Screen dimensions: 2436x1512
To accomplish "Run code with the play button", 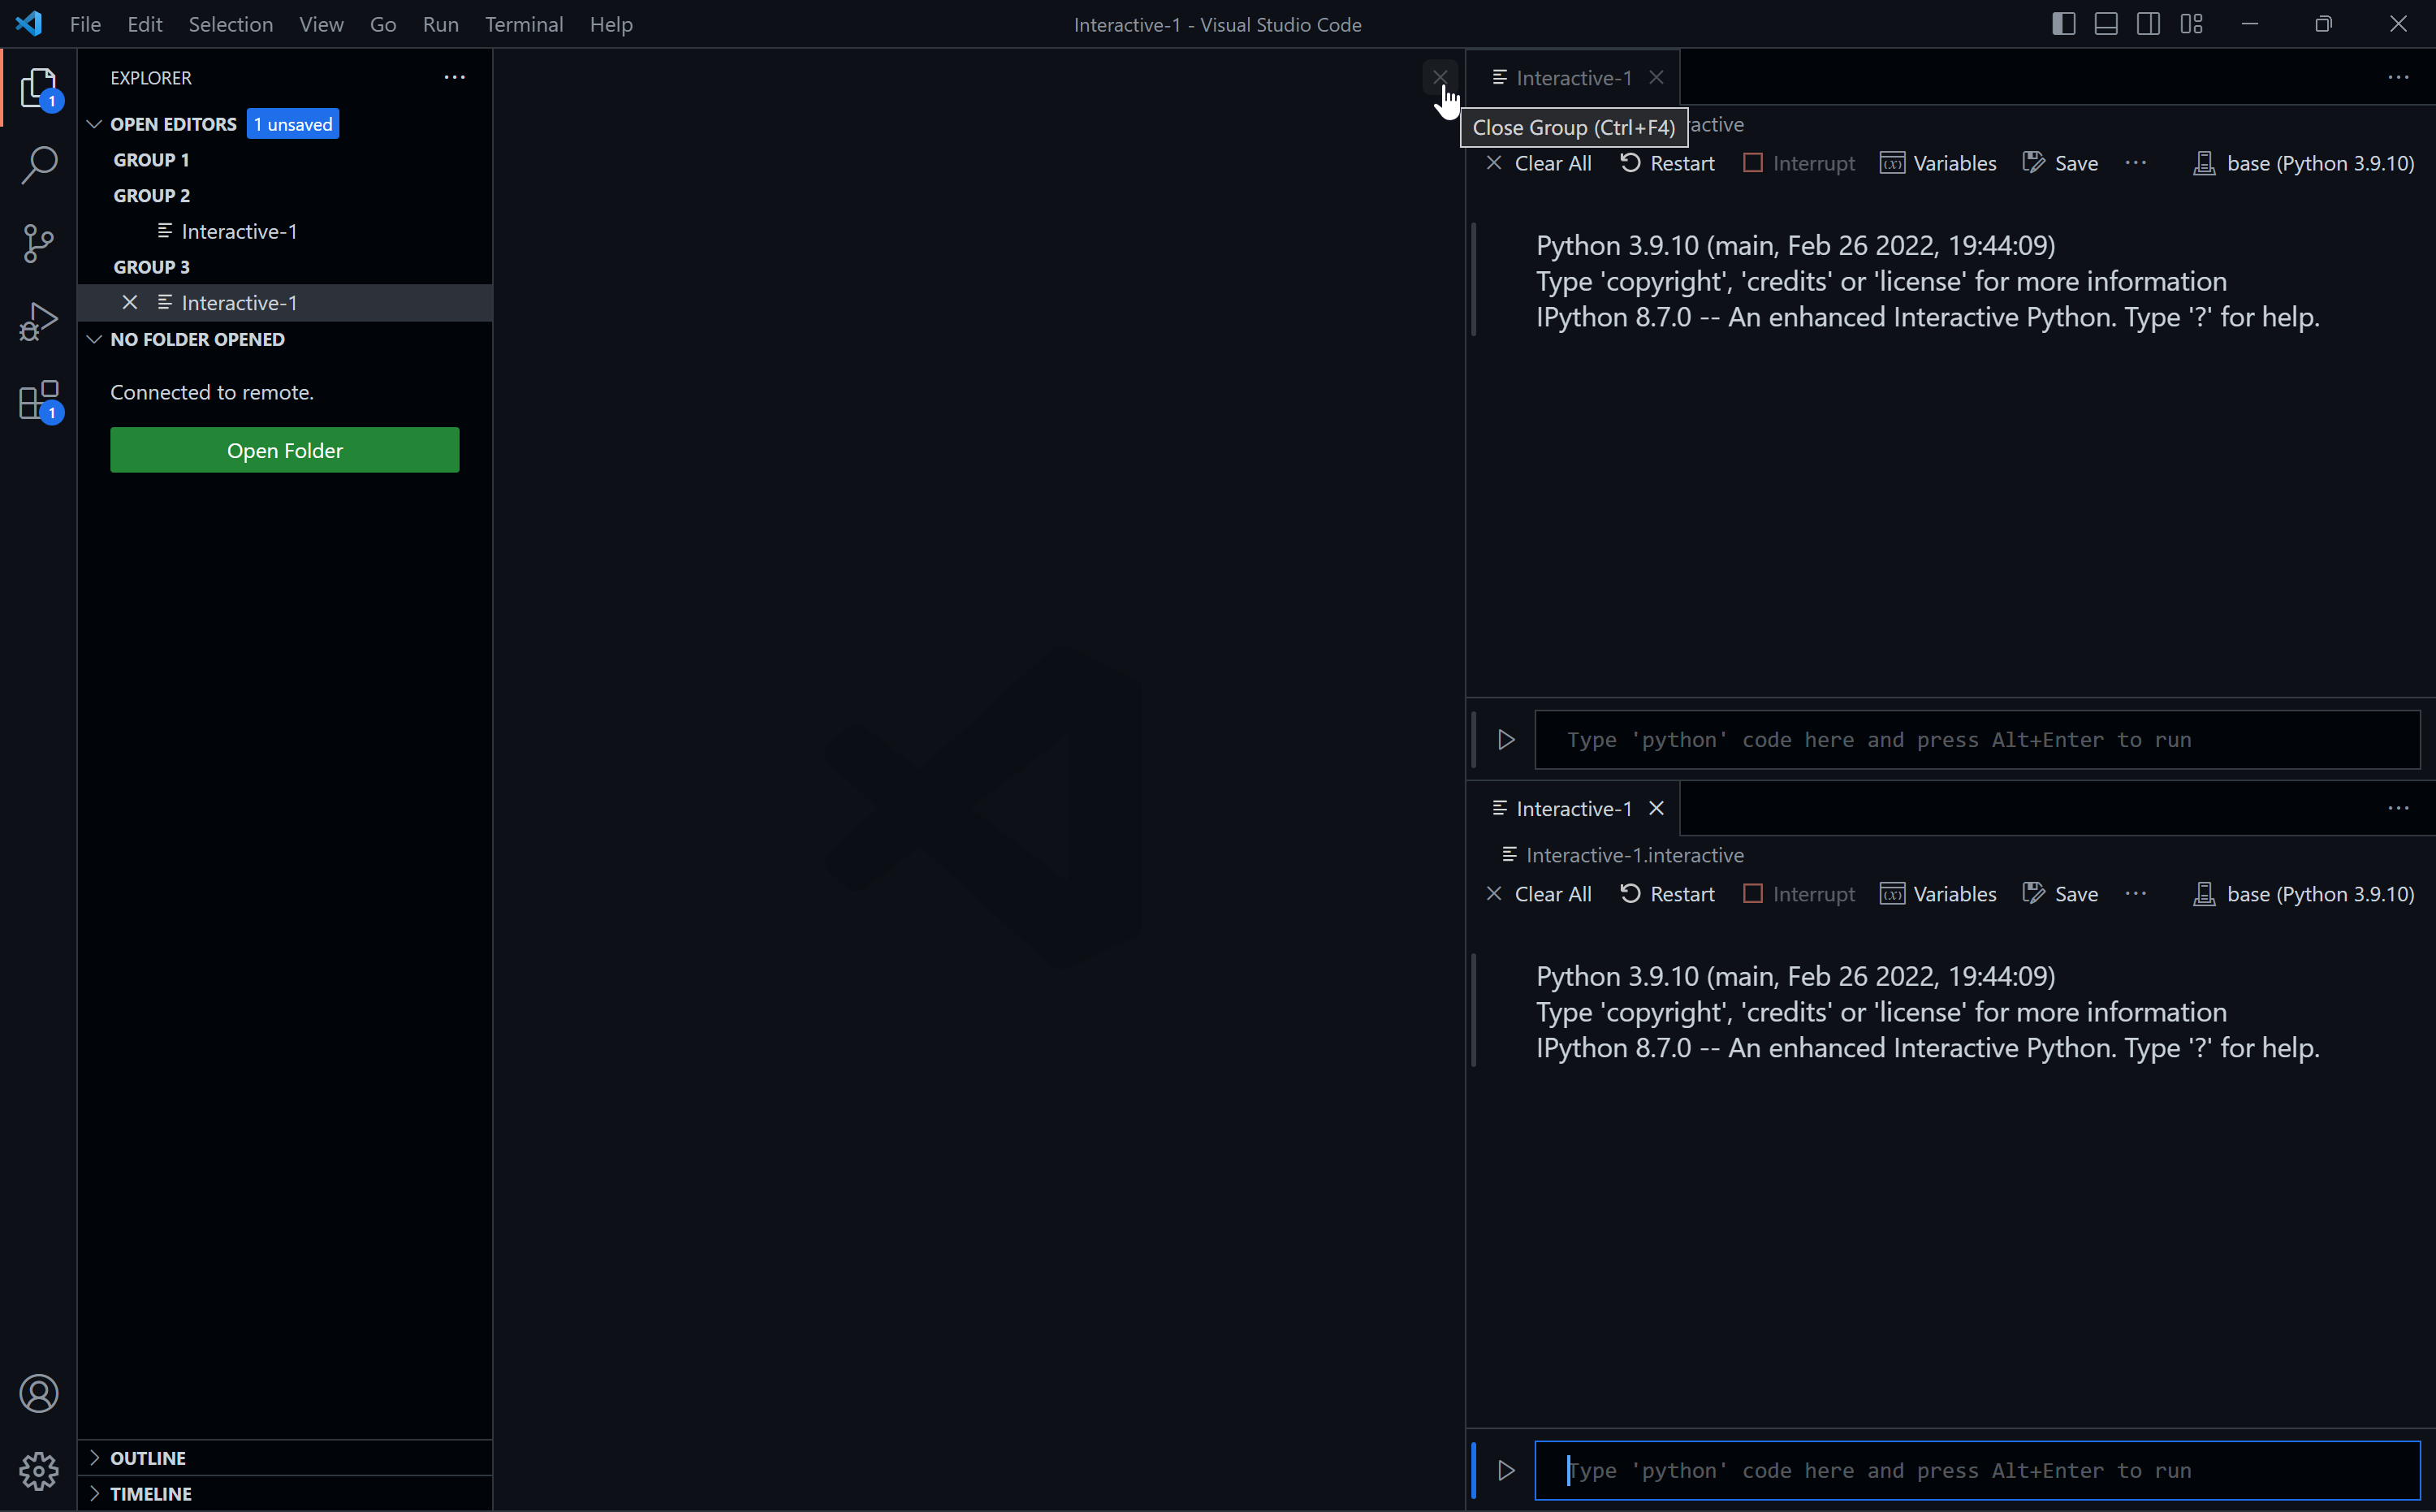I will point(1505,739).
